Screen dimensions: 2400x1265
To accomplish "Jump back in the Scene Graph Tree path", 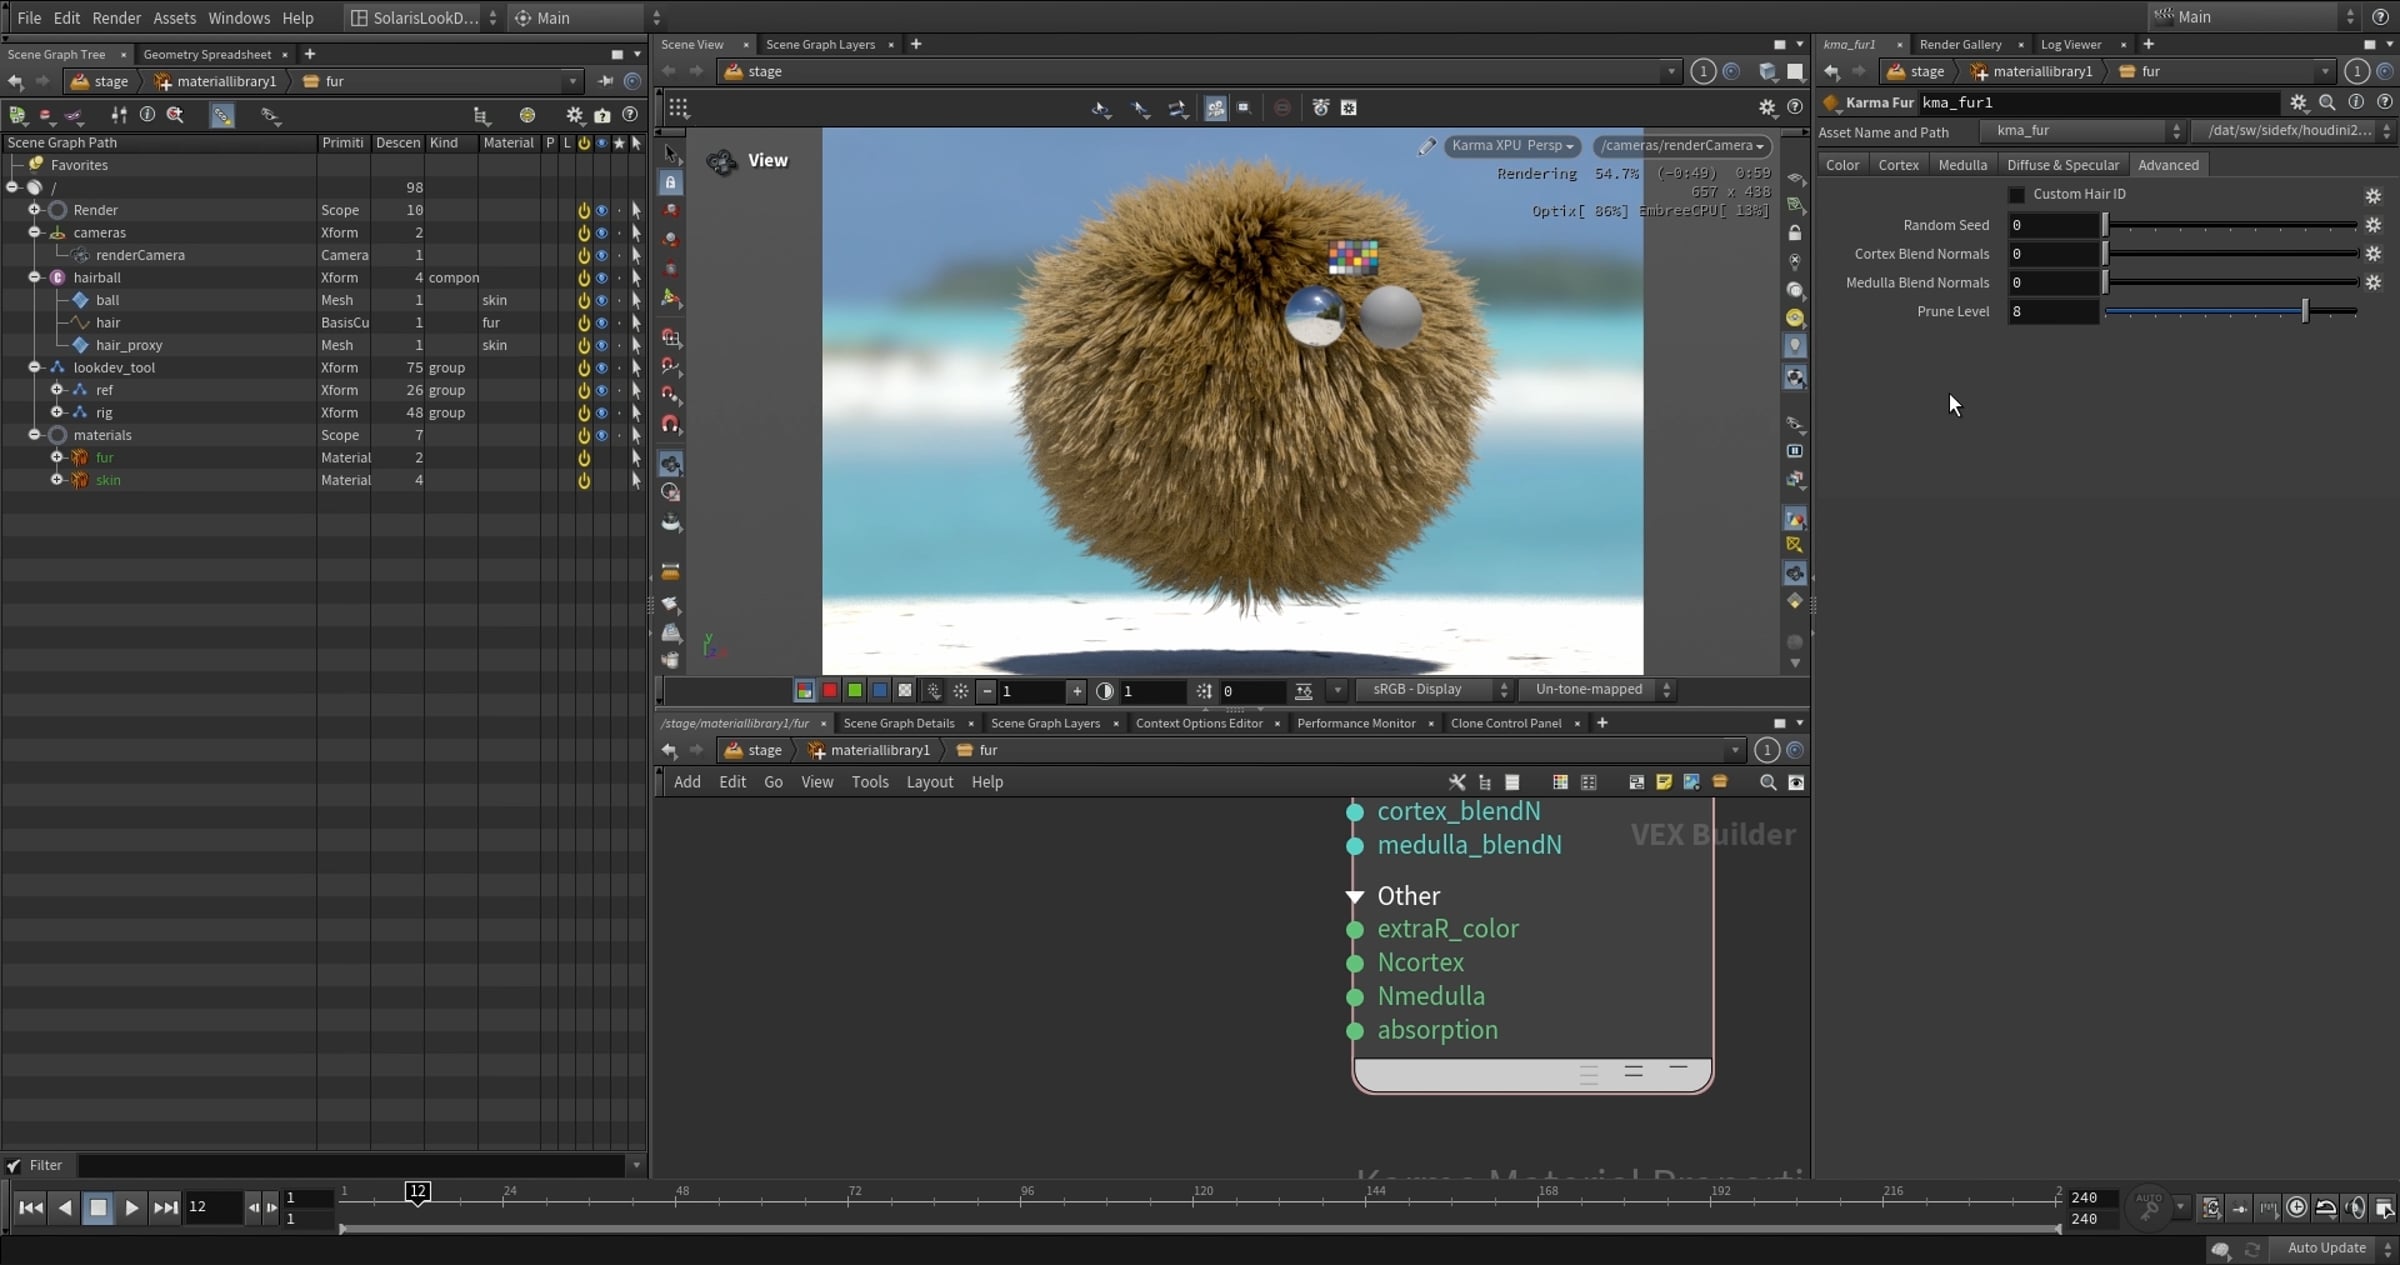I will point(15,81).
